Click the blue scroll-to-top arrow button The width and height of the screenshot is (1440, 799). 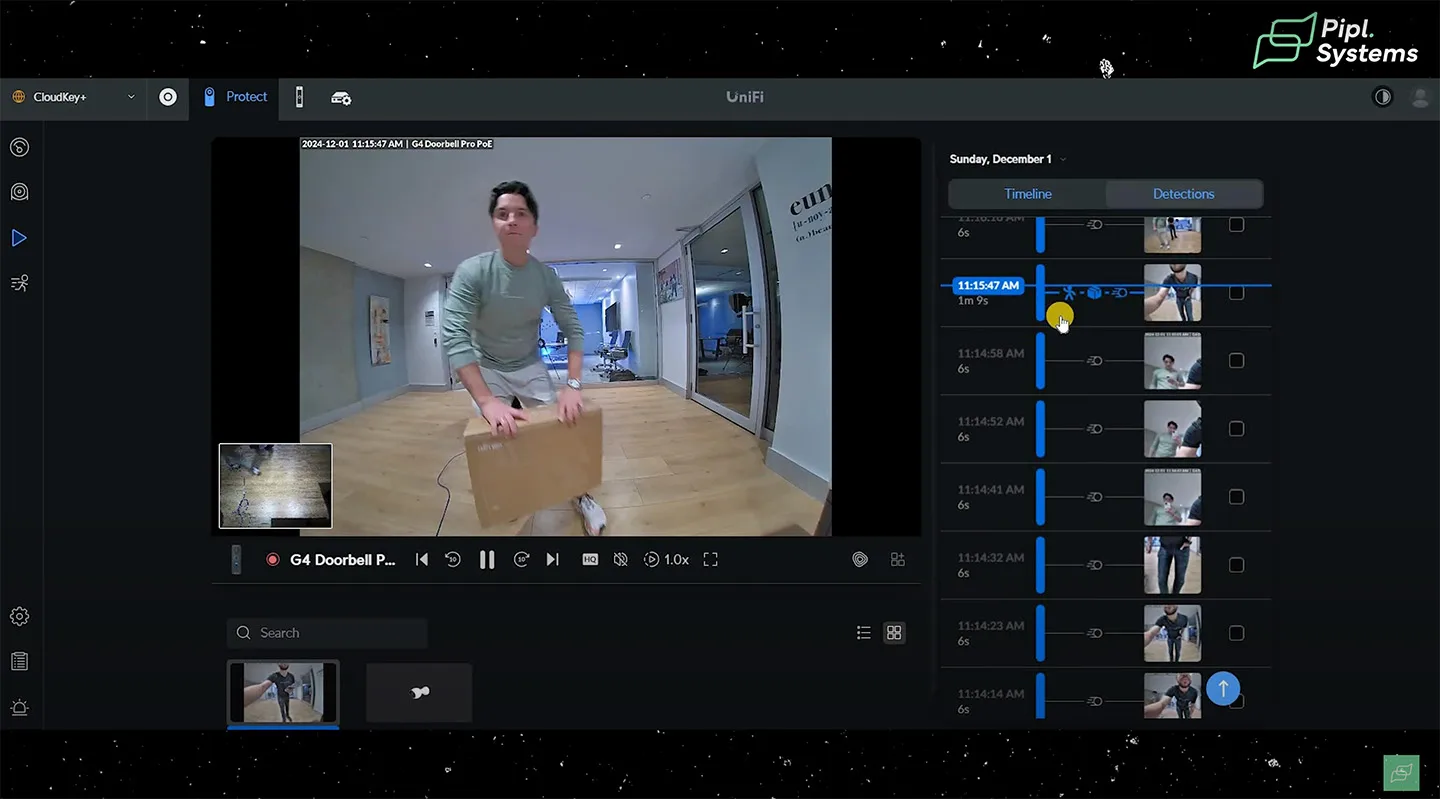pyautogui.click(x=1223, y=688)
